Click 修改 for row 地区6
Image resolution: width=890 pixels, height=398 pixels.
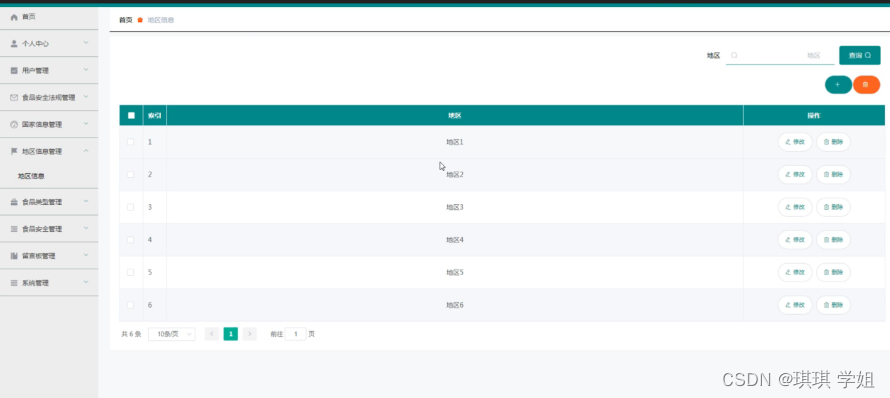(795, 305)
